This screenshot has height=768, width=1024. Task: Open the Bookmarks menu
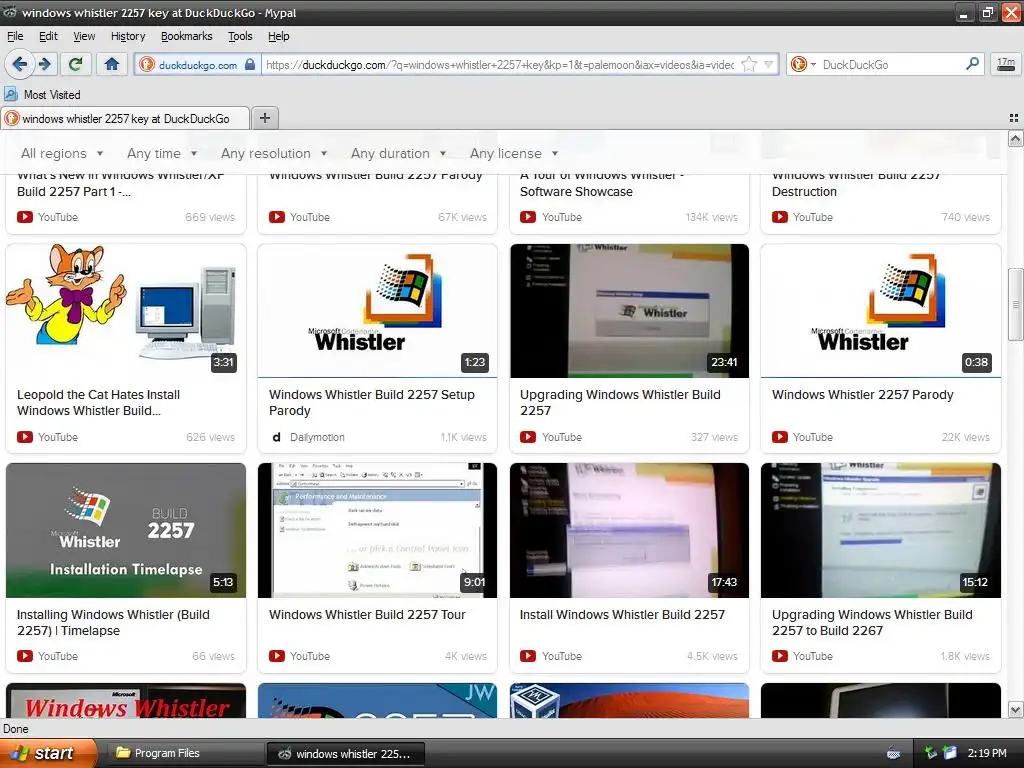187,37
